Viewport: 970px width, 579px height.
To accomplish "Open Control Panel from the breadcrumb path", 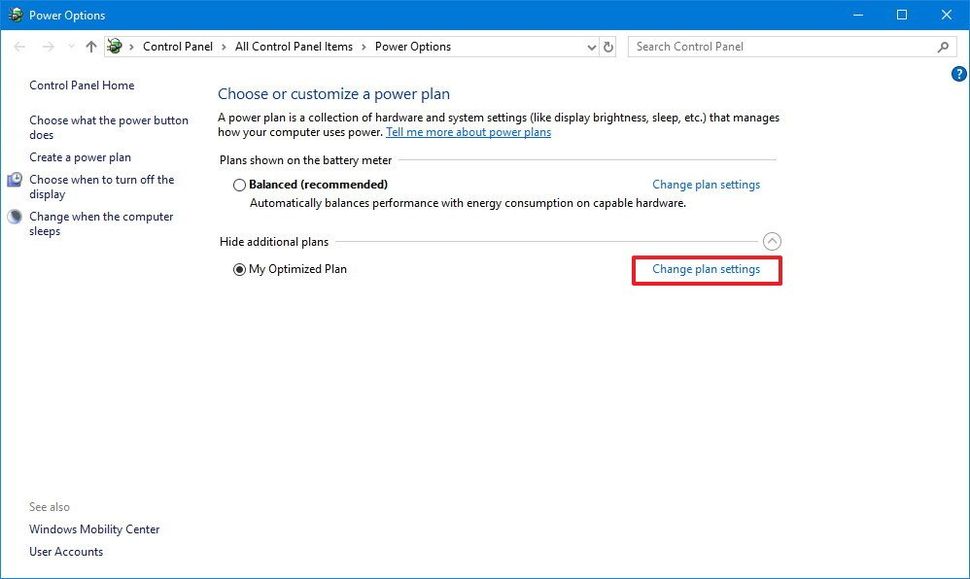I will coord(178,46).
